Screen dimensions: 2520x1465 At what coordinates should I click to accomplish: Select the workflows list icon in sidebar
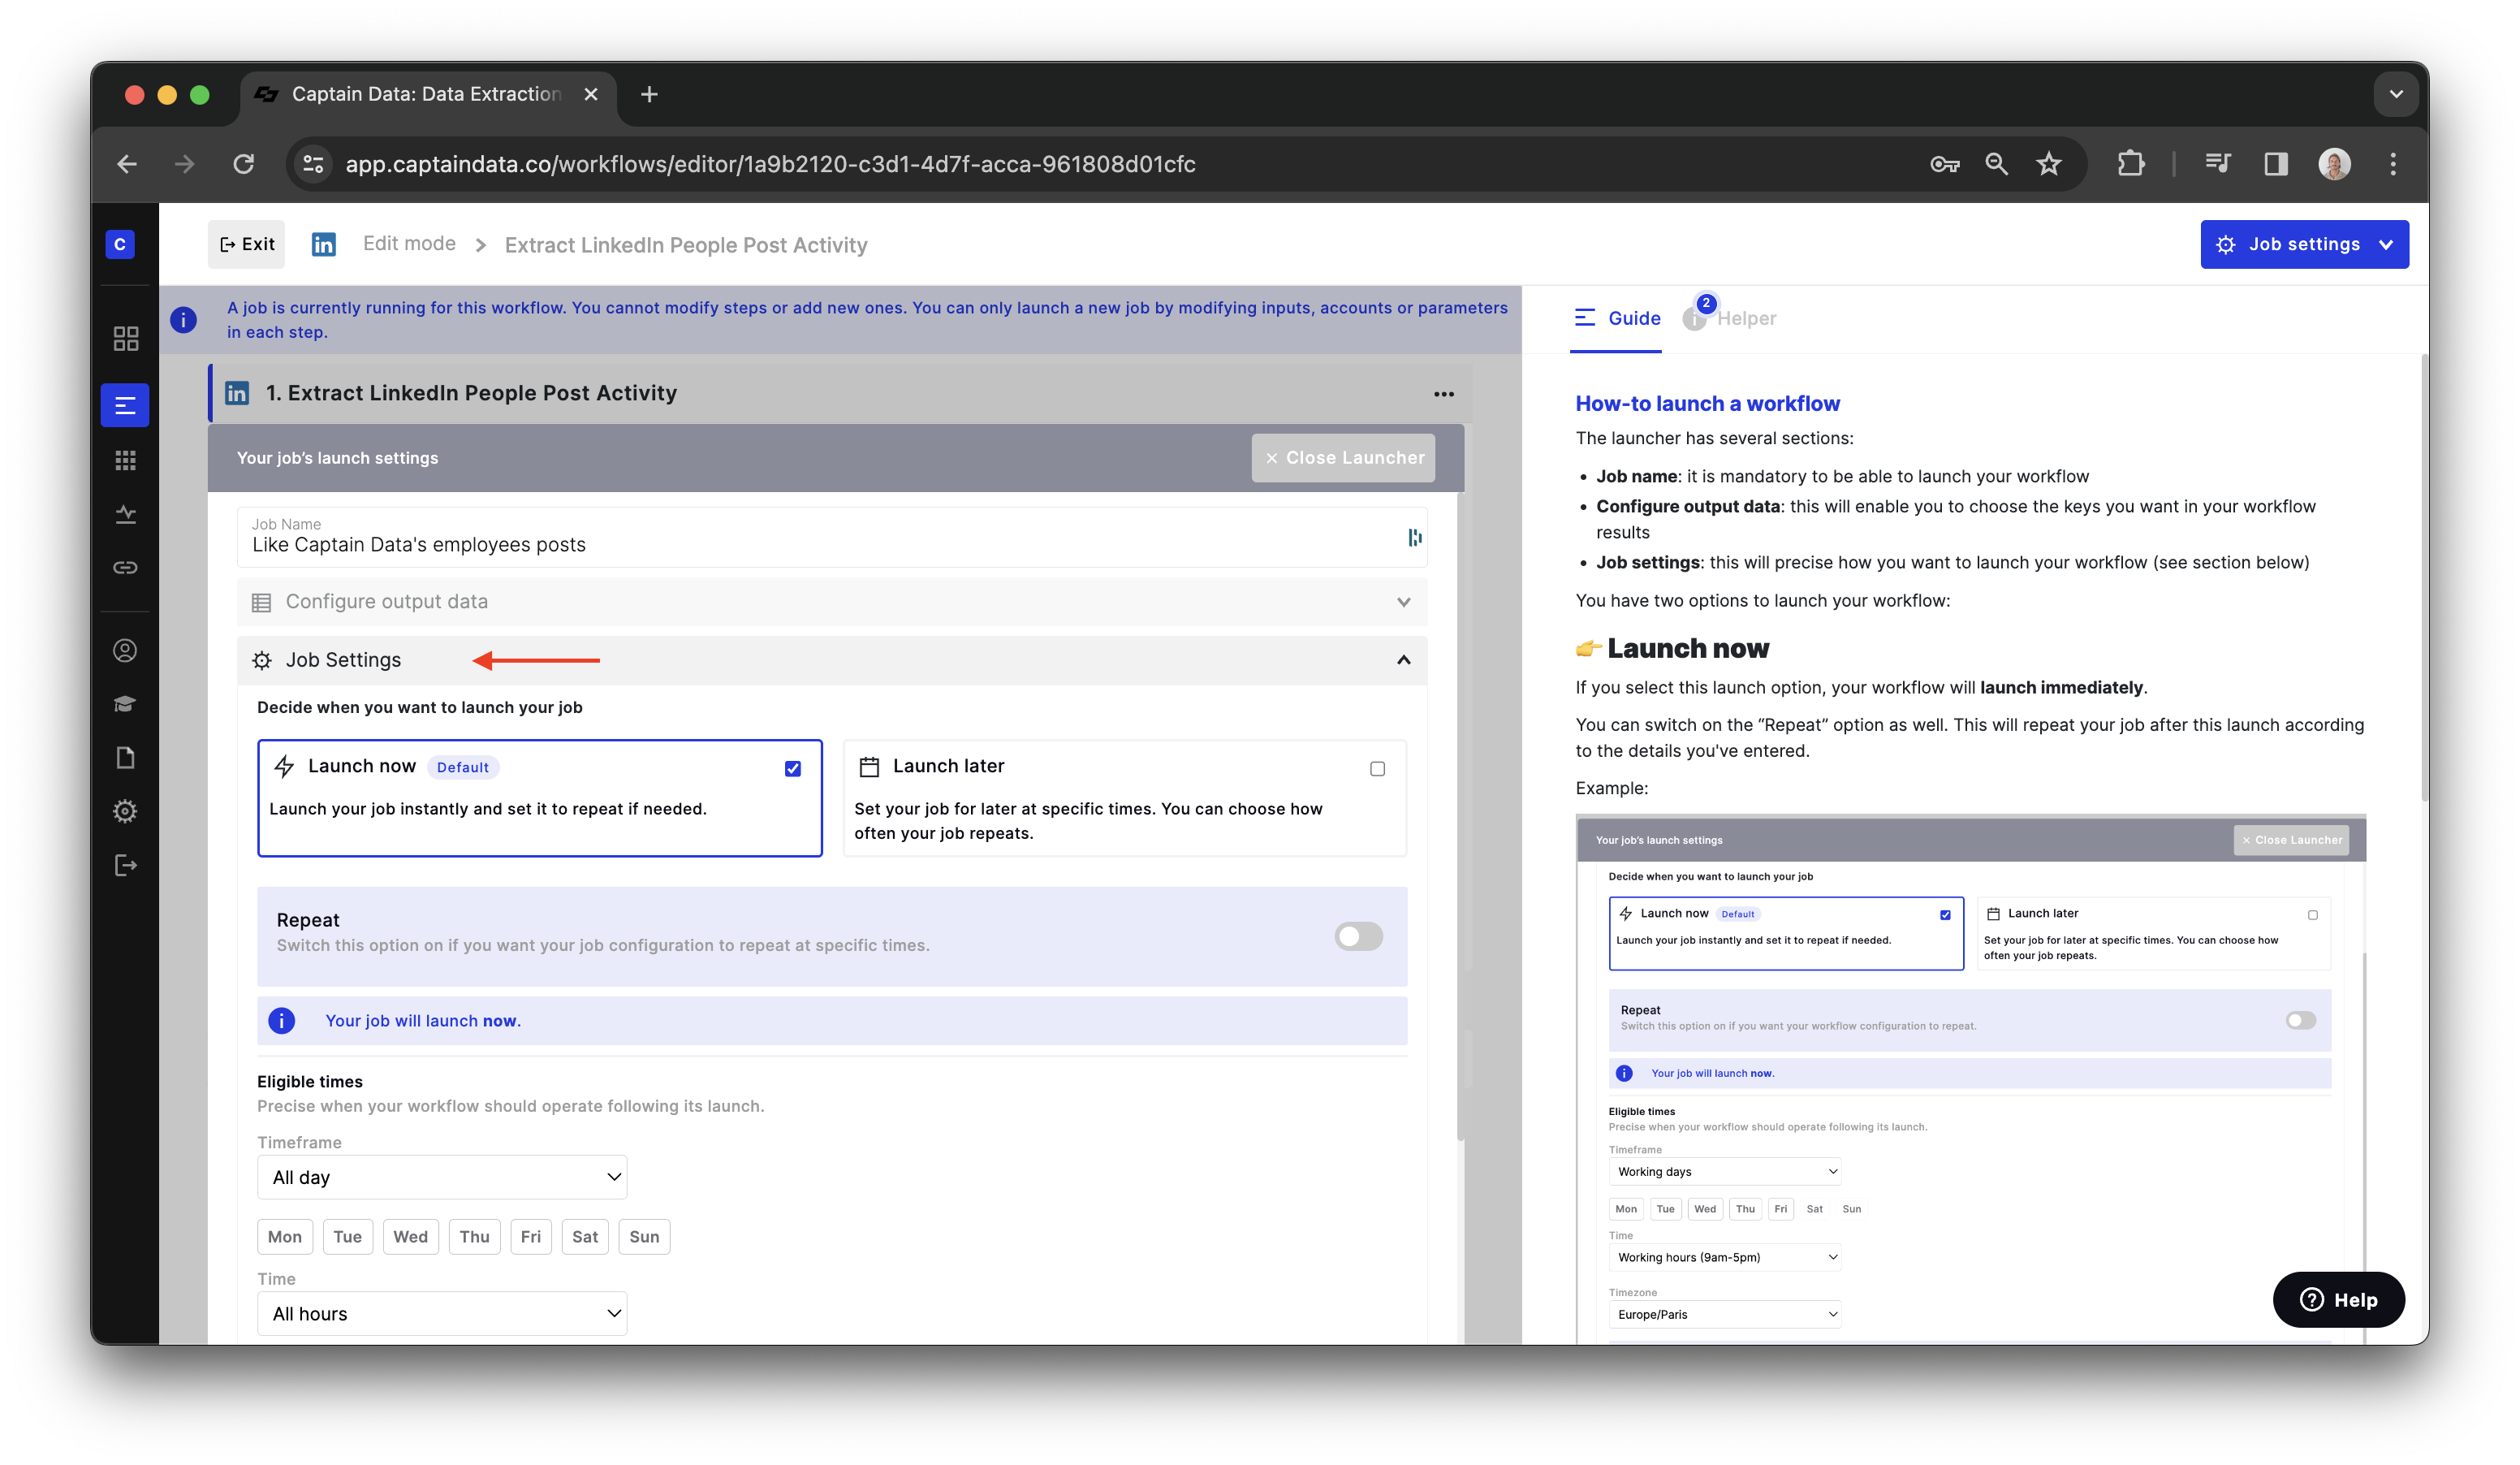pyautogui.click(x=125, y=405)
